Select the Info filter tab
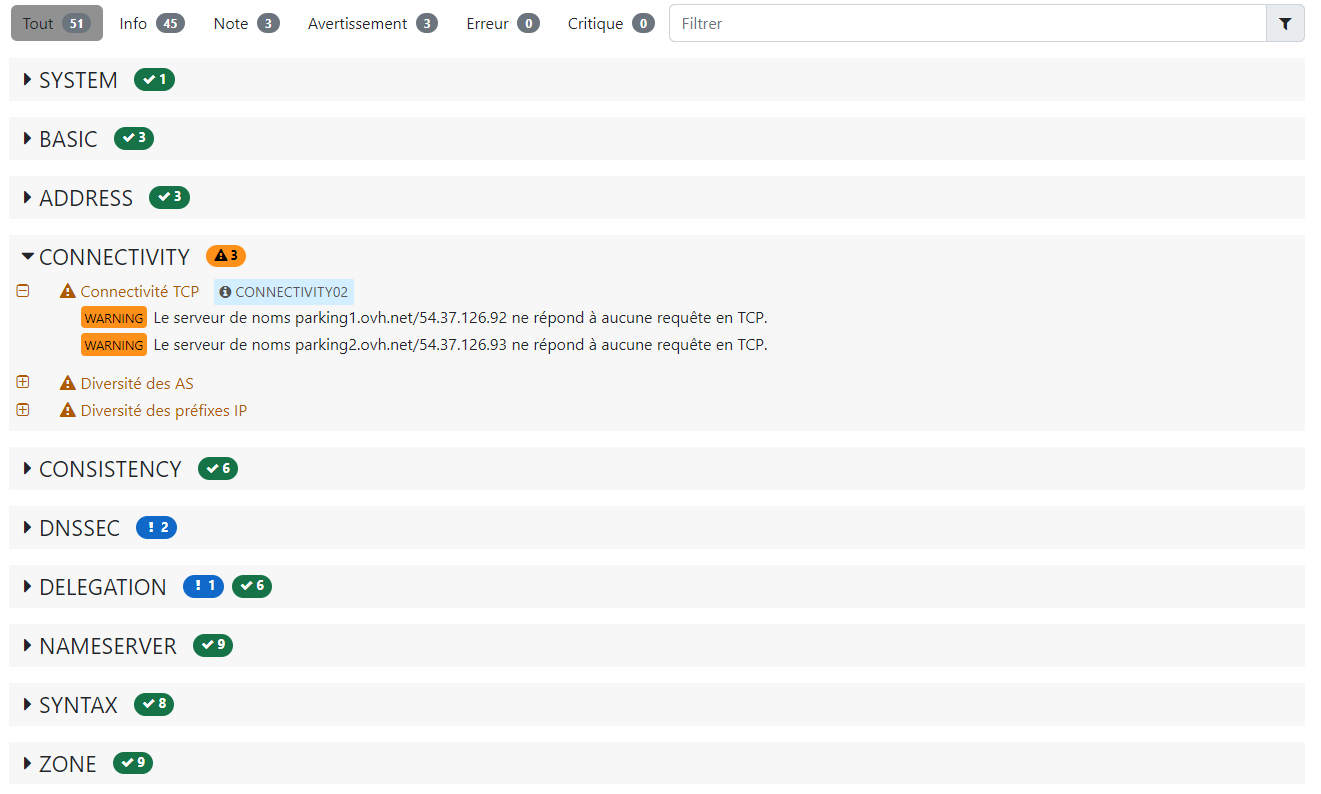The width and height of the screenshot is (1321, 794). click(x=151, y=23)
